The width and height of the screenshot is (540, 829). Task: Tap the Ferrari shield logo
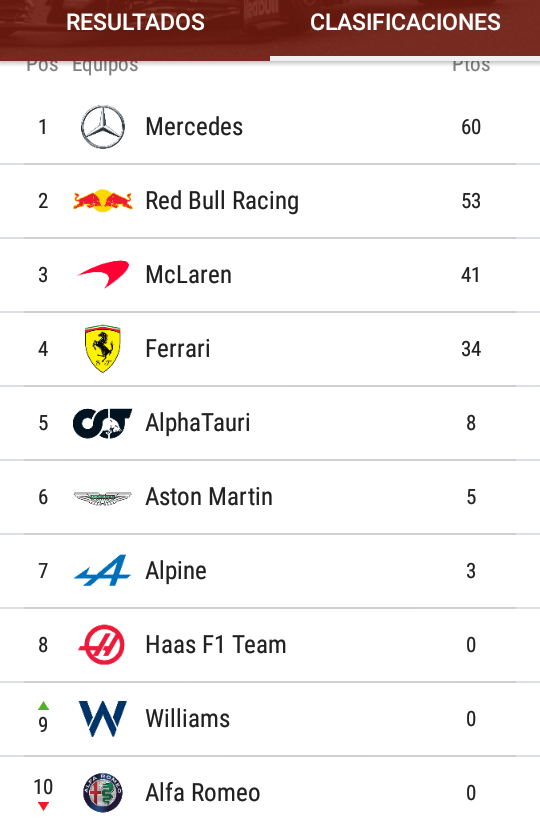103,349
